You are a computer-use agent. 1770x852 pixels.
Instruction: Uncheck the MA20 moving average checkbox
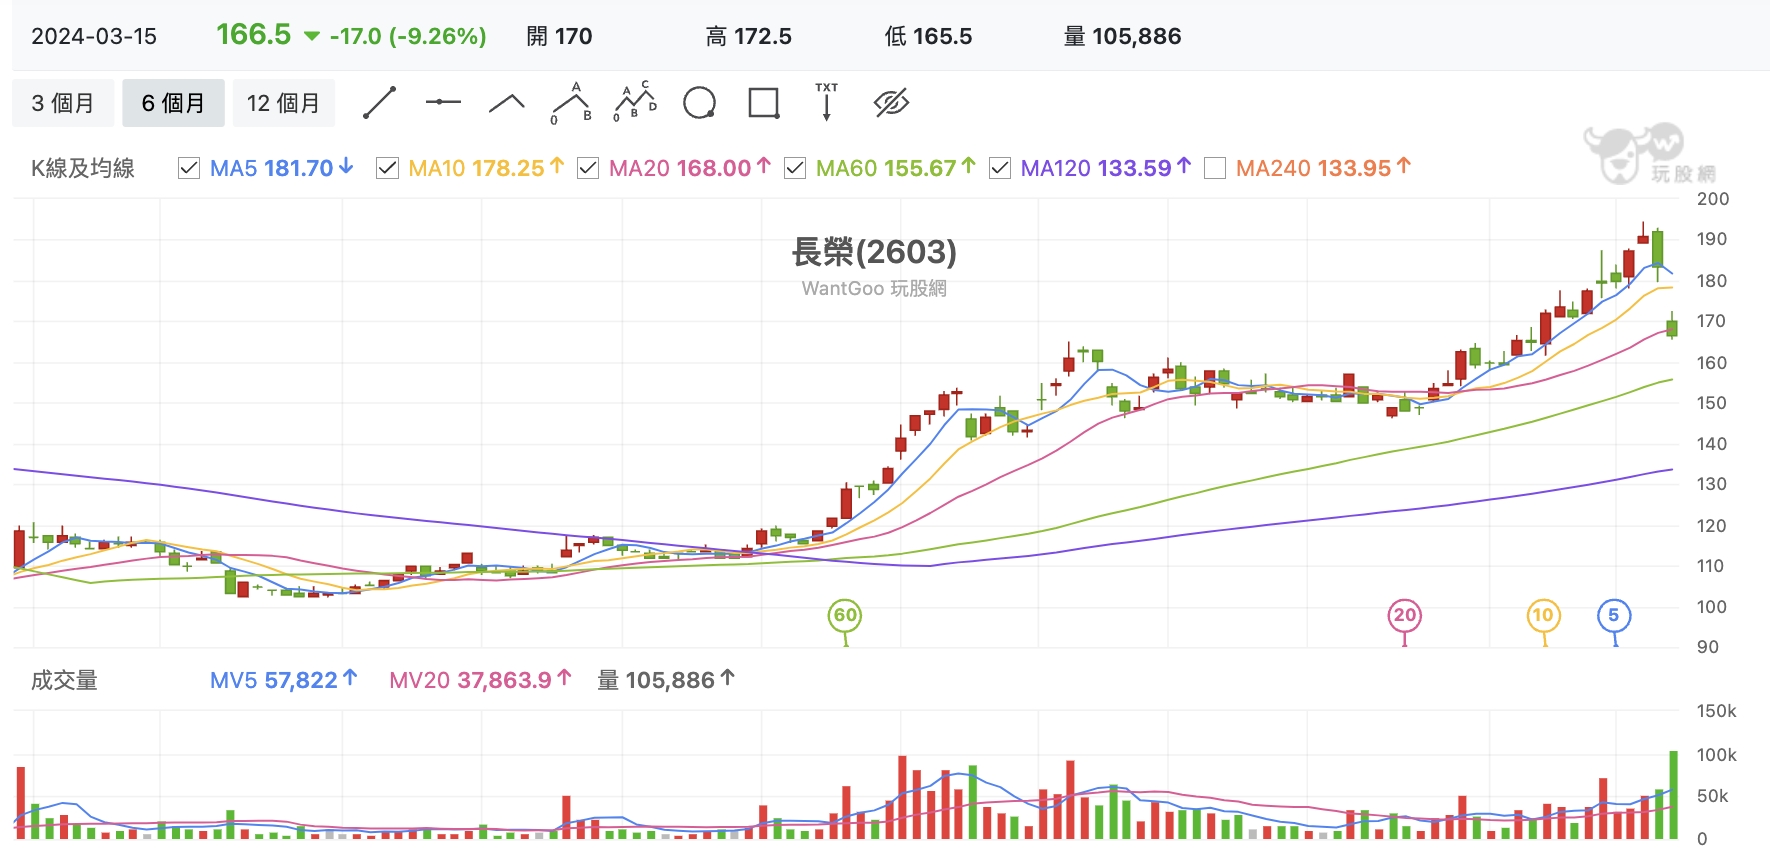[588, 168]
